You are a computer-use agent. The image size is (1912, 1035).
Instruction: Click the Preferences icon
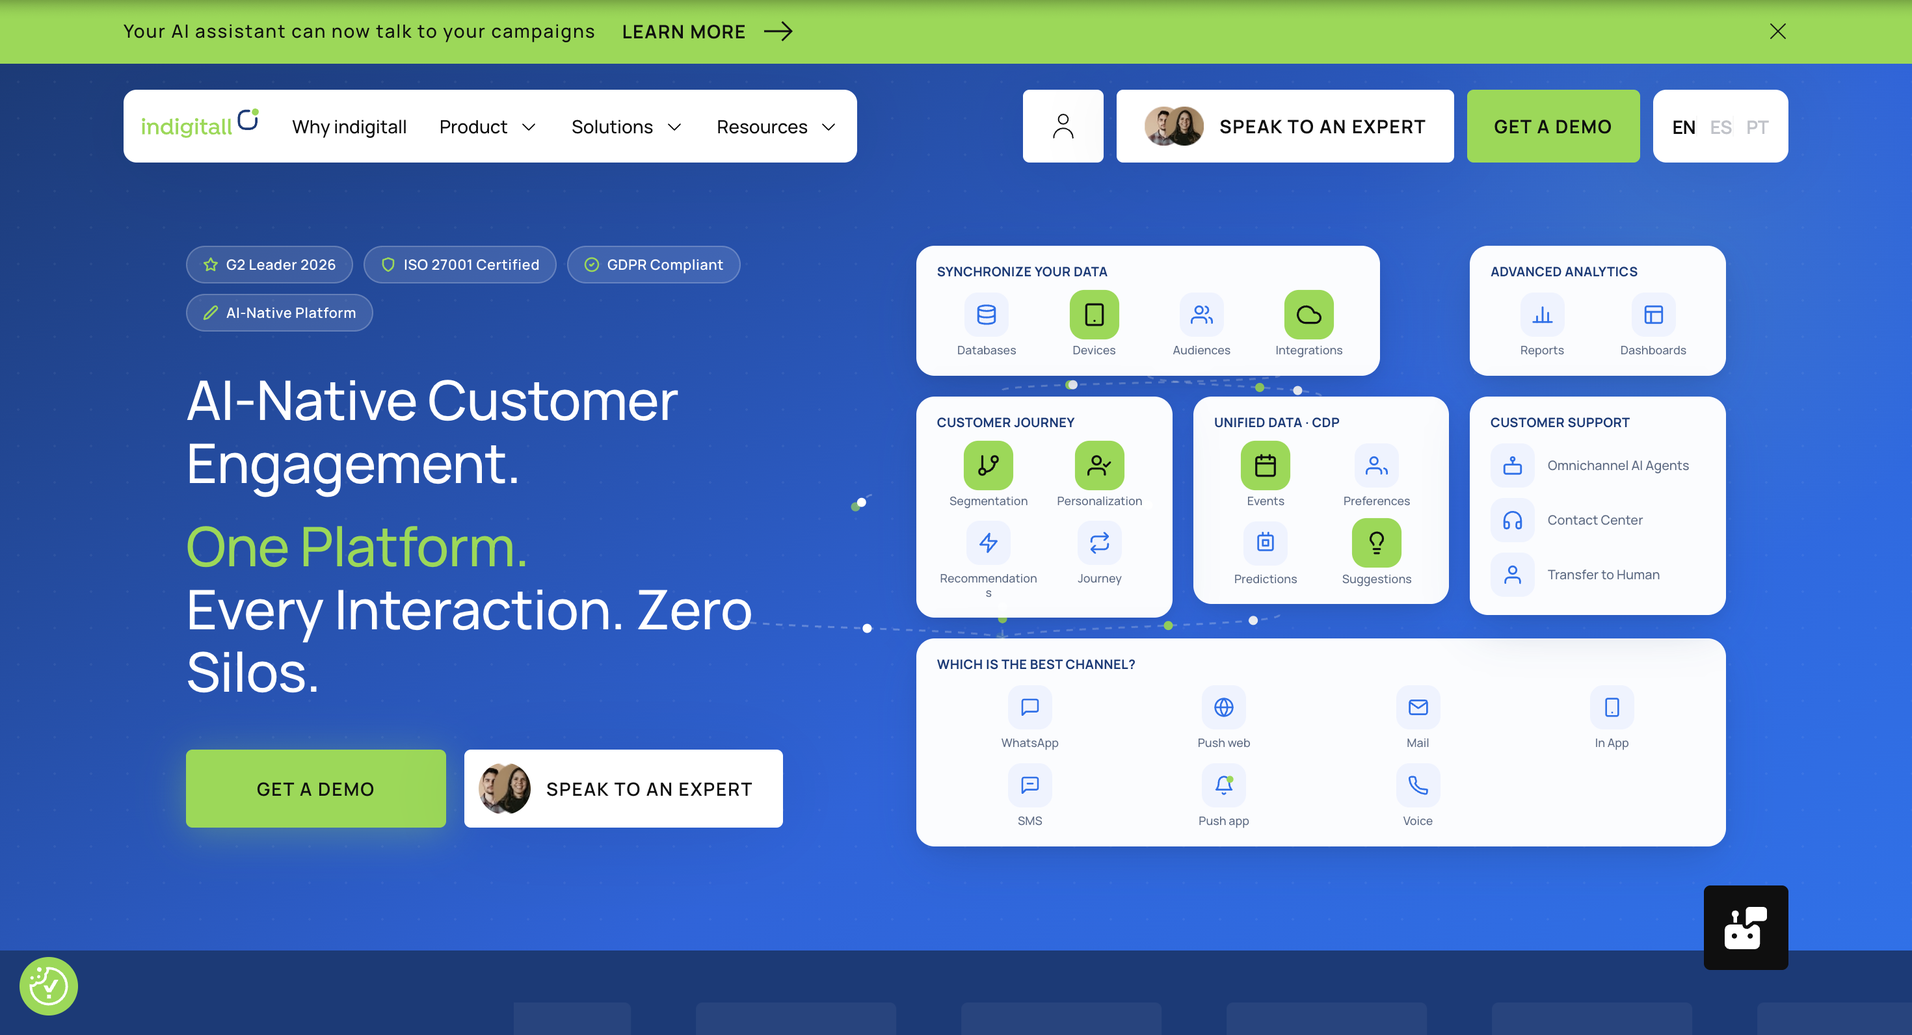pos(1376,465)
